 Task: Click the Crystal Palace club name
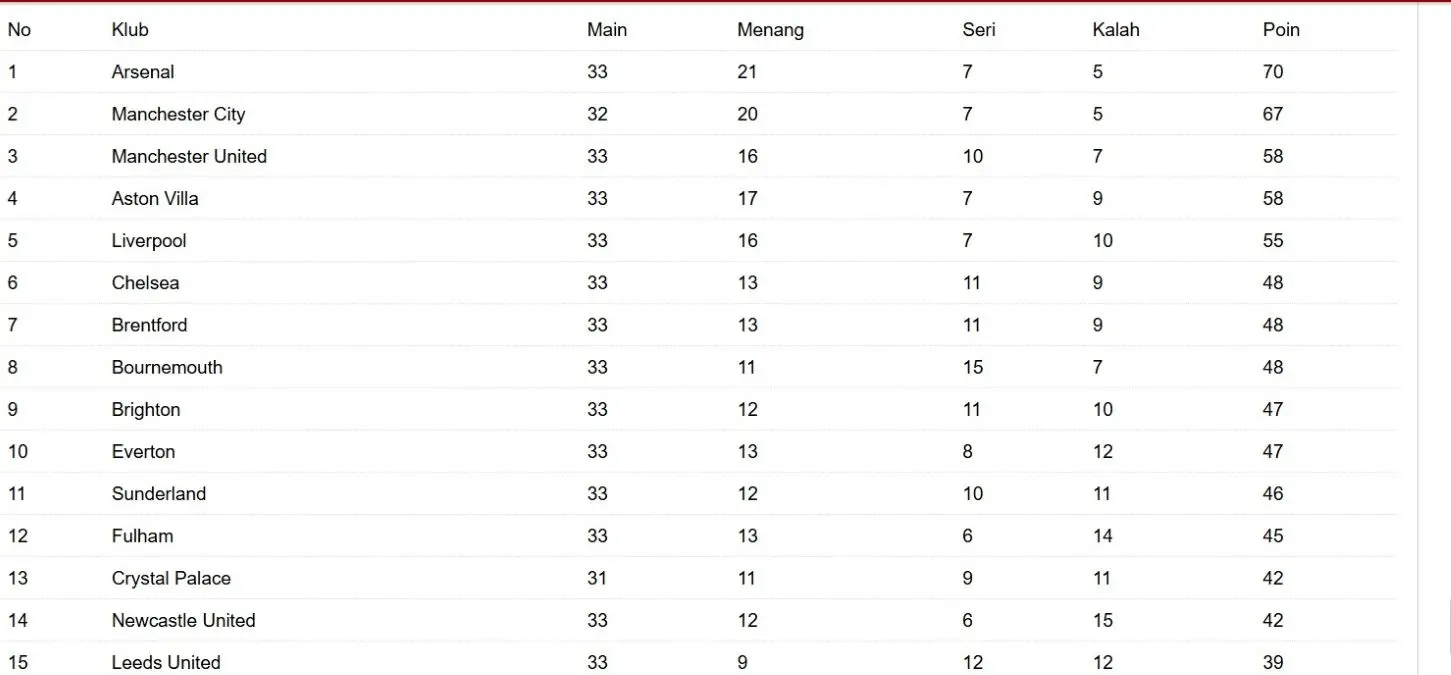tap(171, 578)
